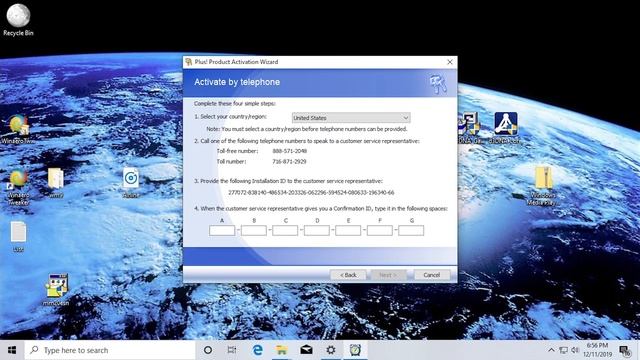Open the Recycle Bin desktop icon
Viewport: 640px width, 360px height.
[18, 20]
